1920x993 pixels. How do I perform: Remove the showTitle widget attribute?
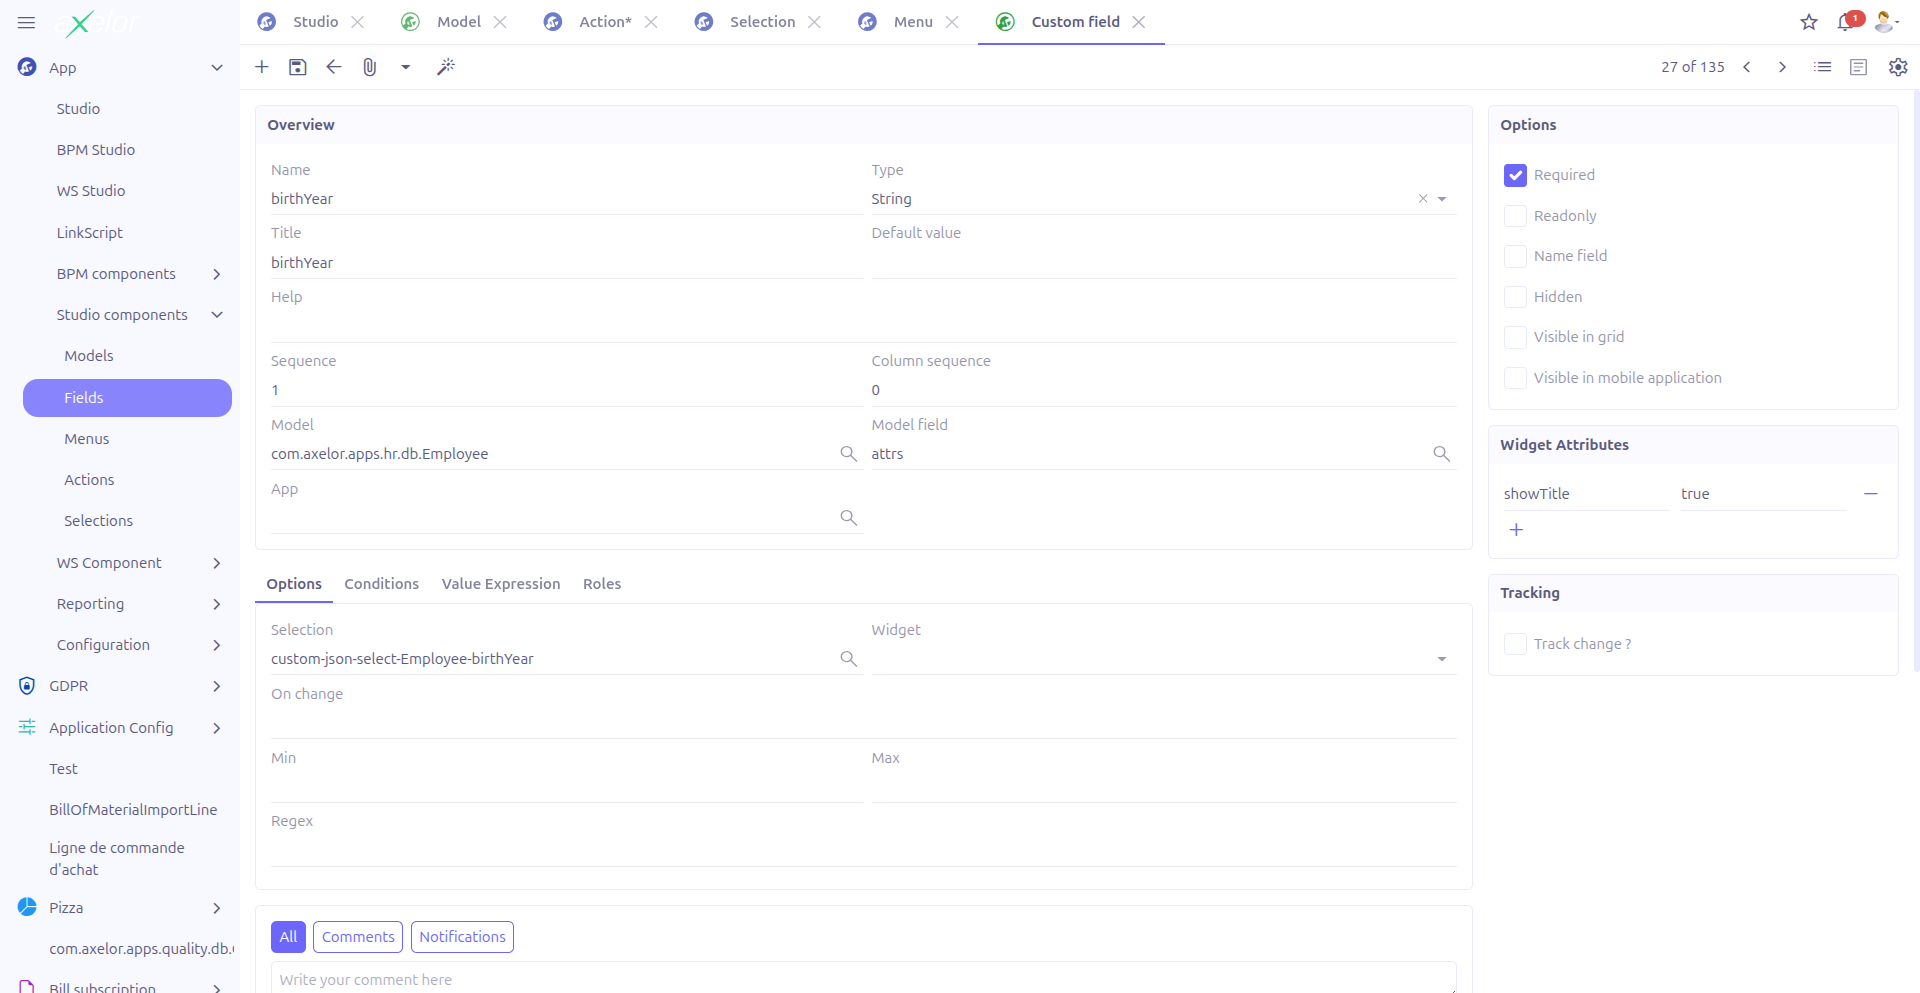[x=1871, y=494]
